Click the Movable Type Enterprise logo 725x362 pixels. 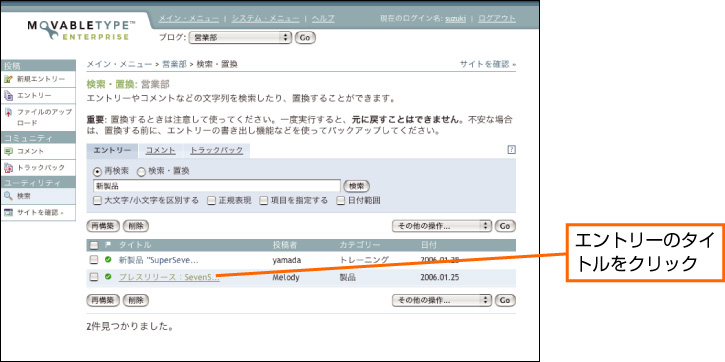click(81, 30)
